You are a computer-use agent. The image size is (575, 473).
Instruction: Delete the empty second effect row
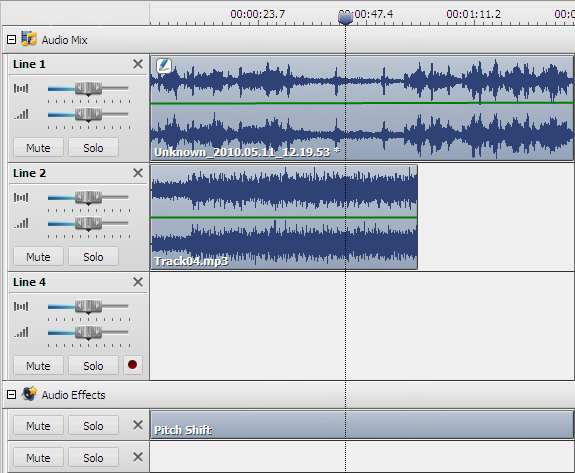pyautogui.click(x=138, y=457)
